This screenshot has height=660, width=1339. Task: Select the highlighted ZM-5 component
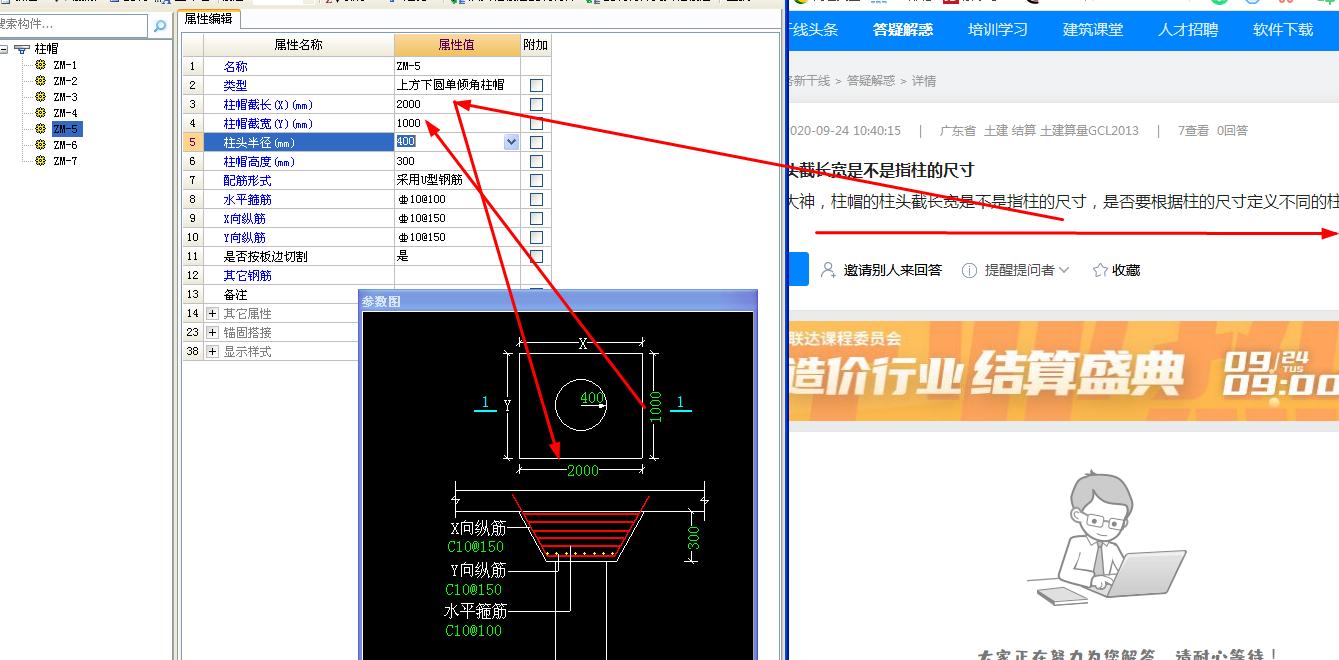tap(66, 129)
